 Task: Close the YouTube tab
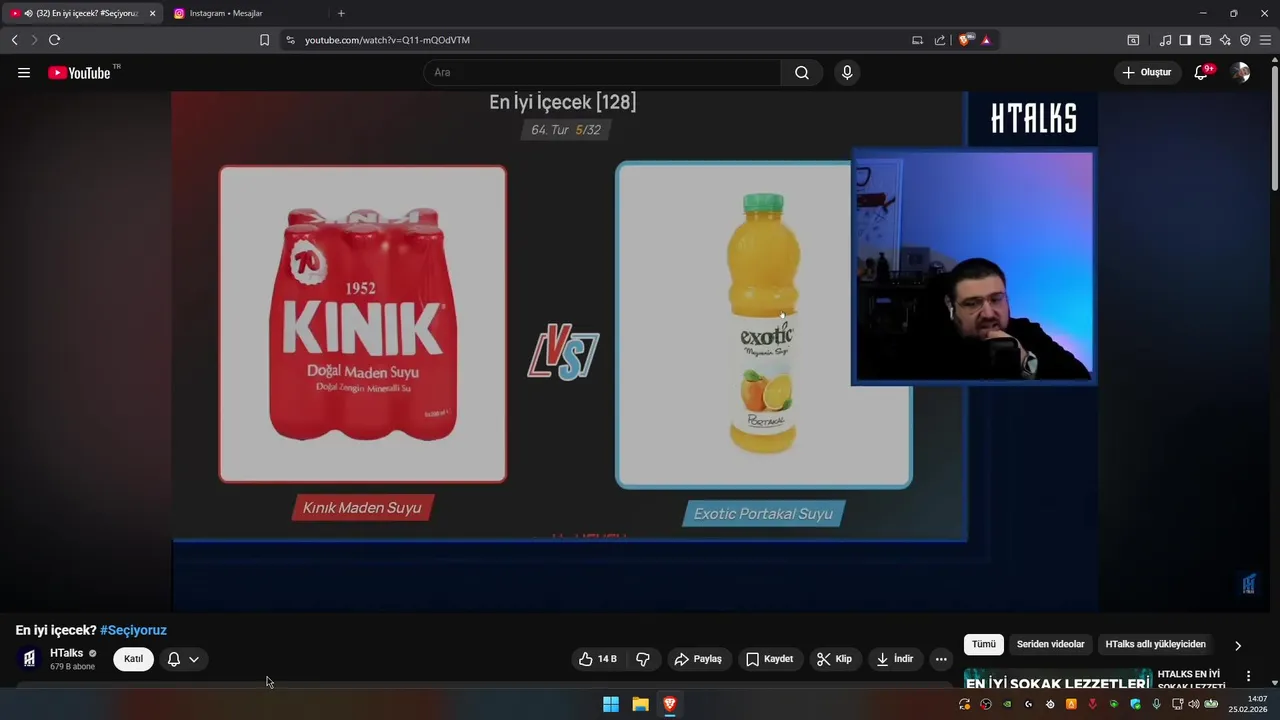click(152, 13)
